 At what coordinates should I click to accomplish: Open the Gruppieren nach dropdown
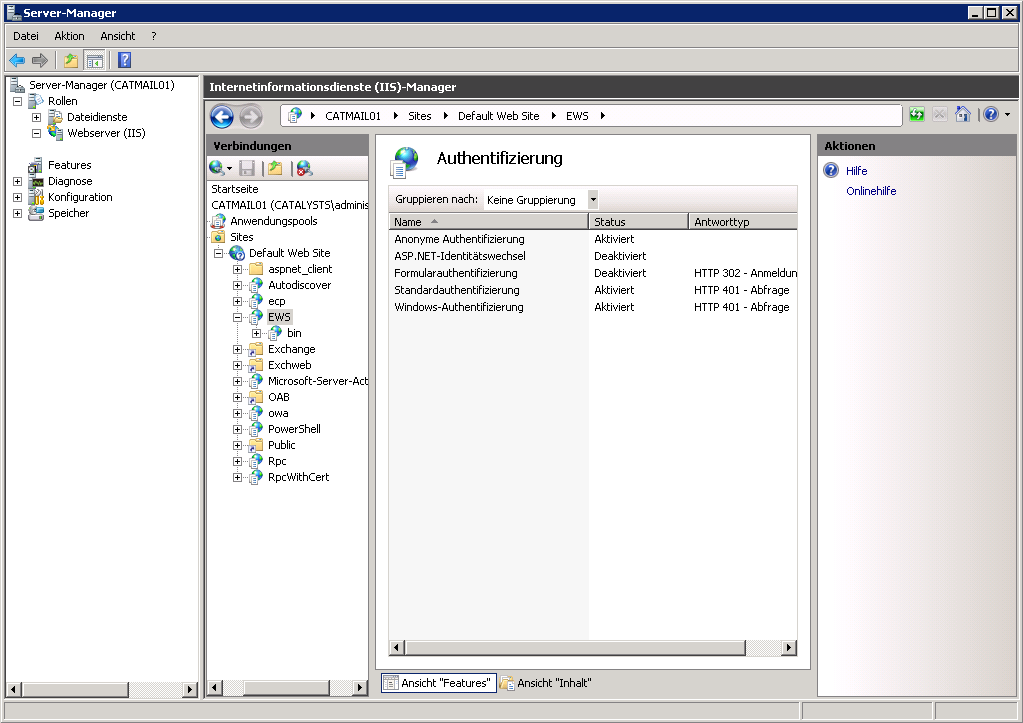point(592,200)
